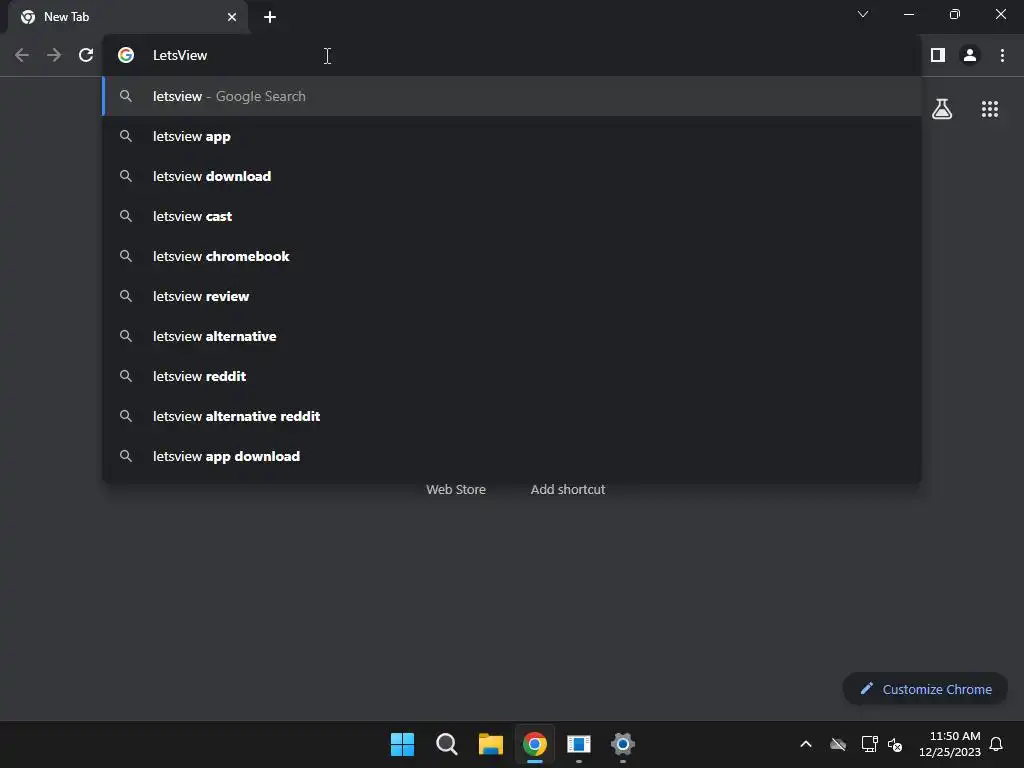Screen dimensions: 1024x768
Task: Open Customize Chrome
Action: pyautogui.click(x=925, y=689)
